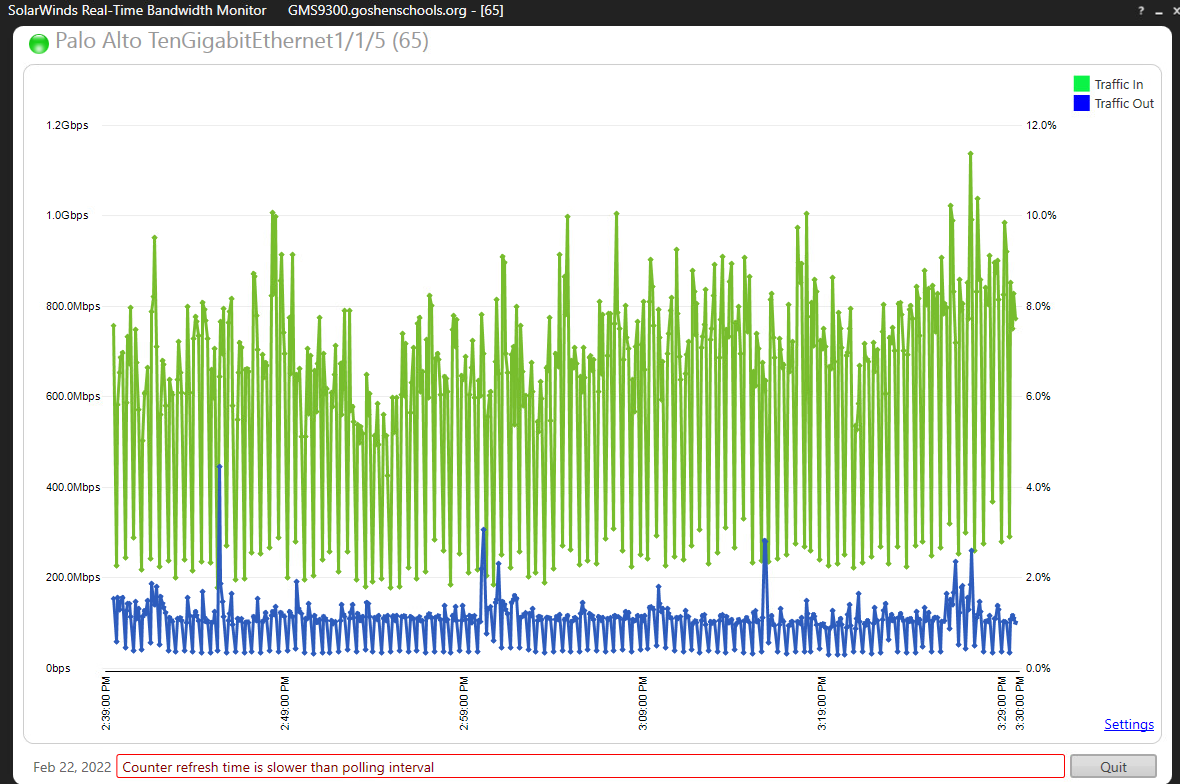Click the counter refresh warning message field

[x=590, y=766]
